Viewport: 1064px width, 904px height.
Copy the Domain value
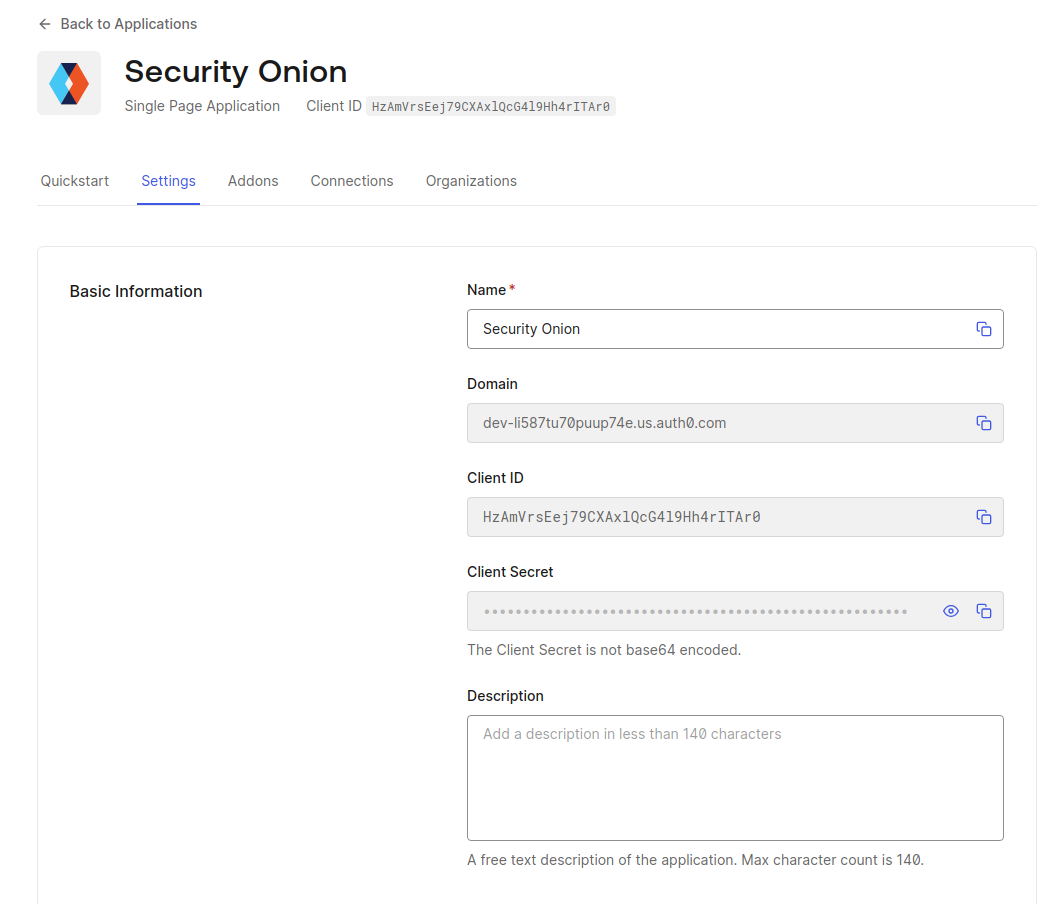(x=984, y=423)
